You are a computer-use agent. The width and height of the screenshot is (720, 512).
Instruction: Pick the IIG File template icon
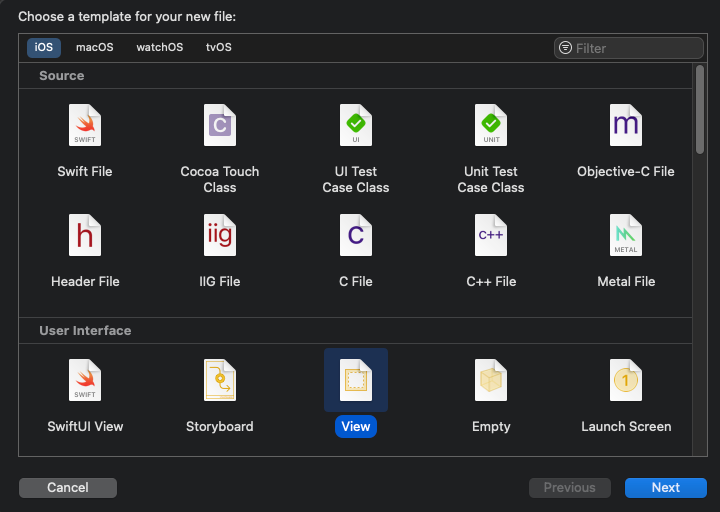220,235
